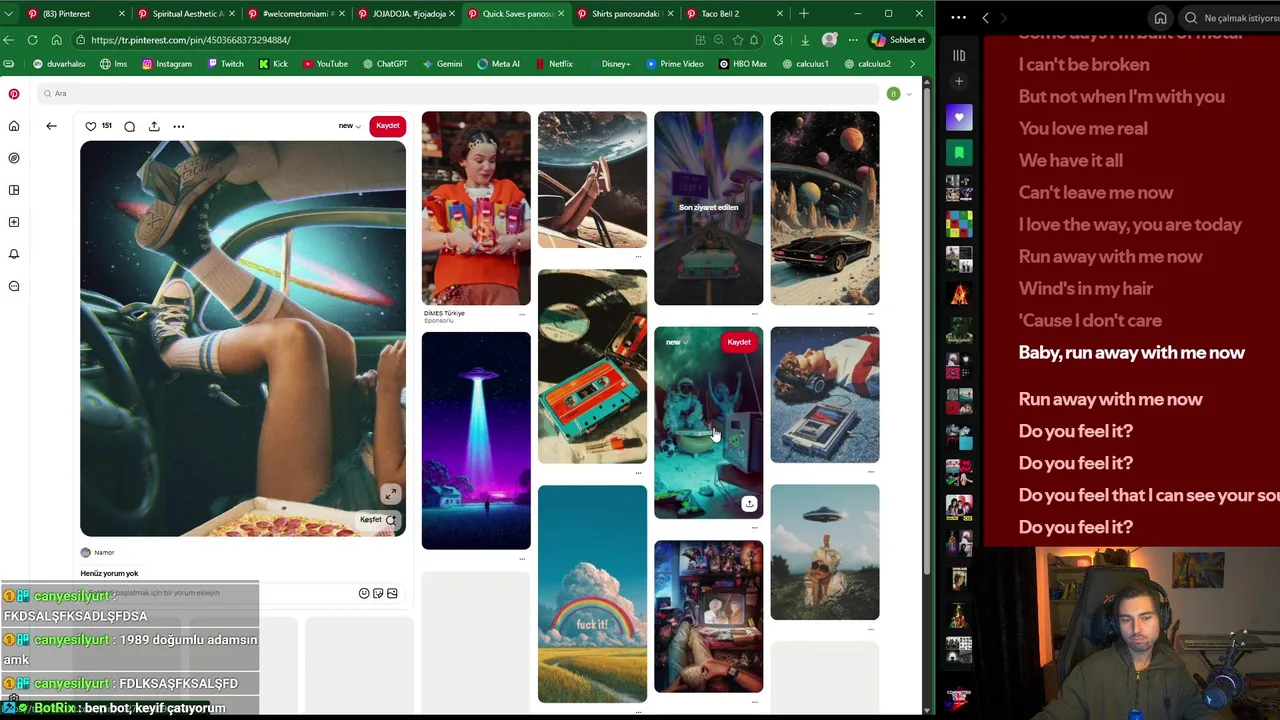Expand the account chevron next to avatar
Image resolution: width=1280 pixels, height=720 pixels.
(x=909, y=94)
